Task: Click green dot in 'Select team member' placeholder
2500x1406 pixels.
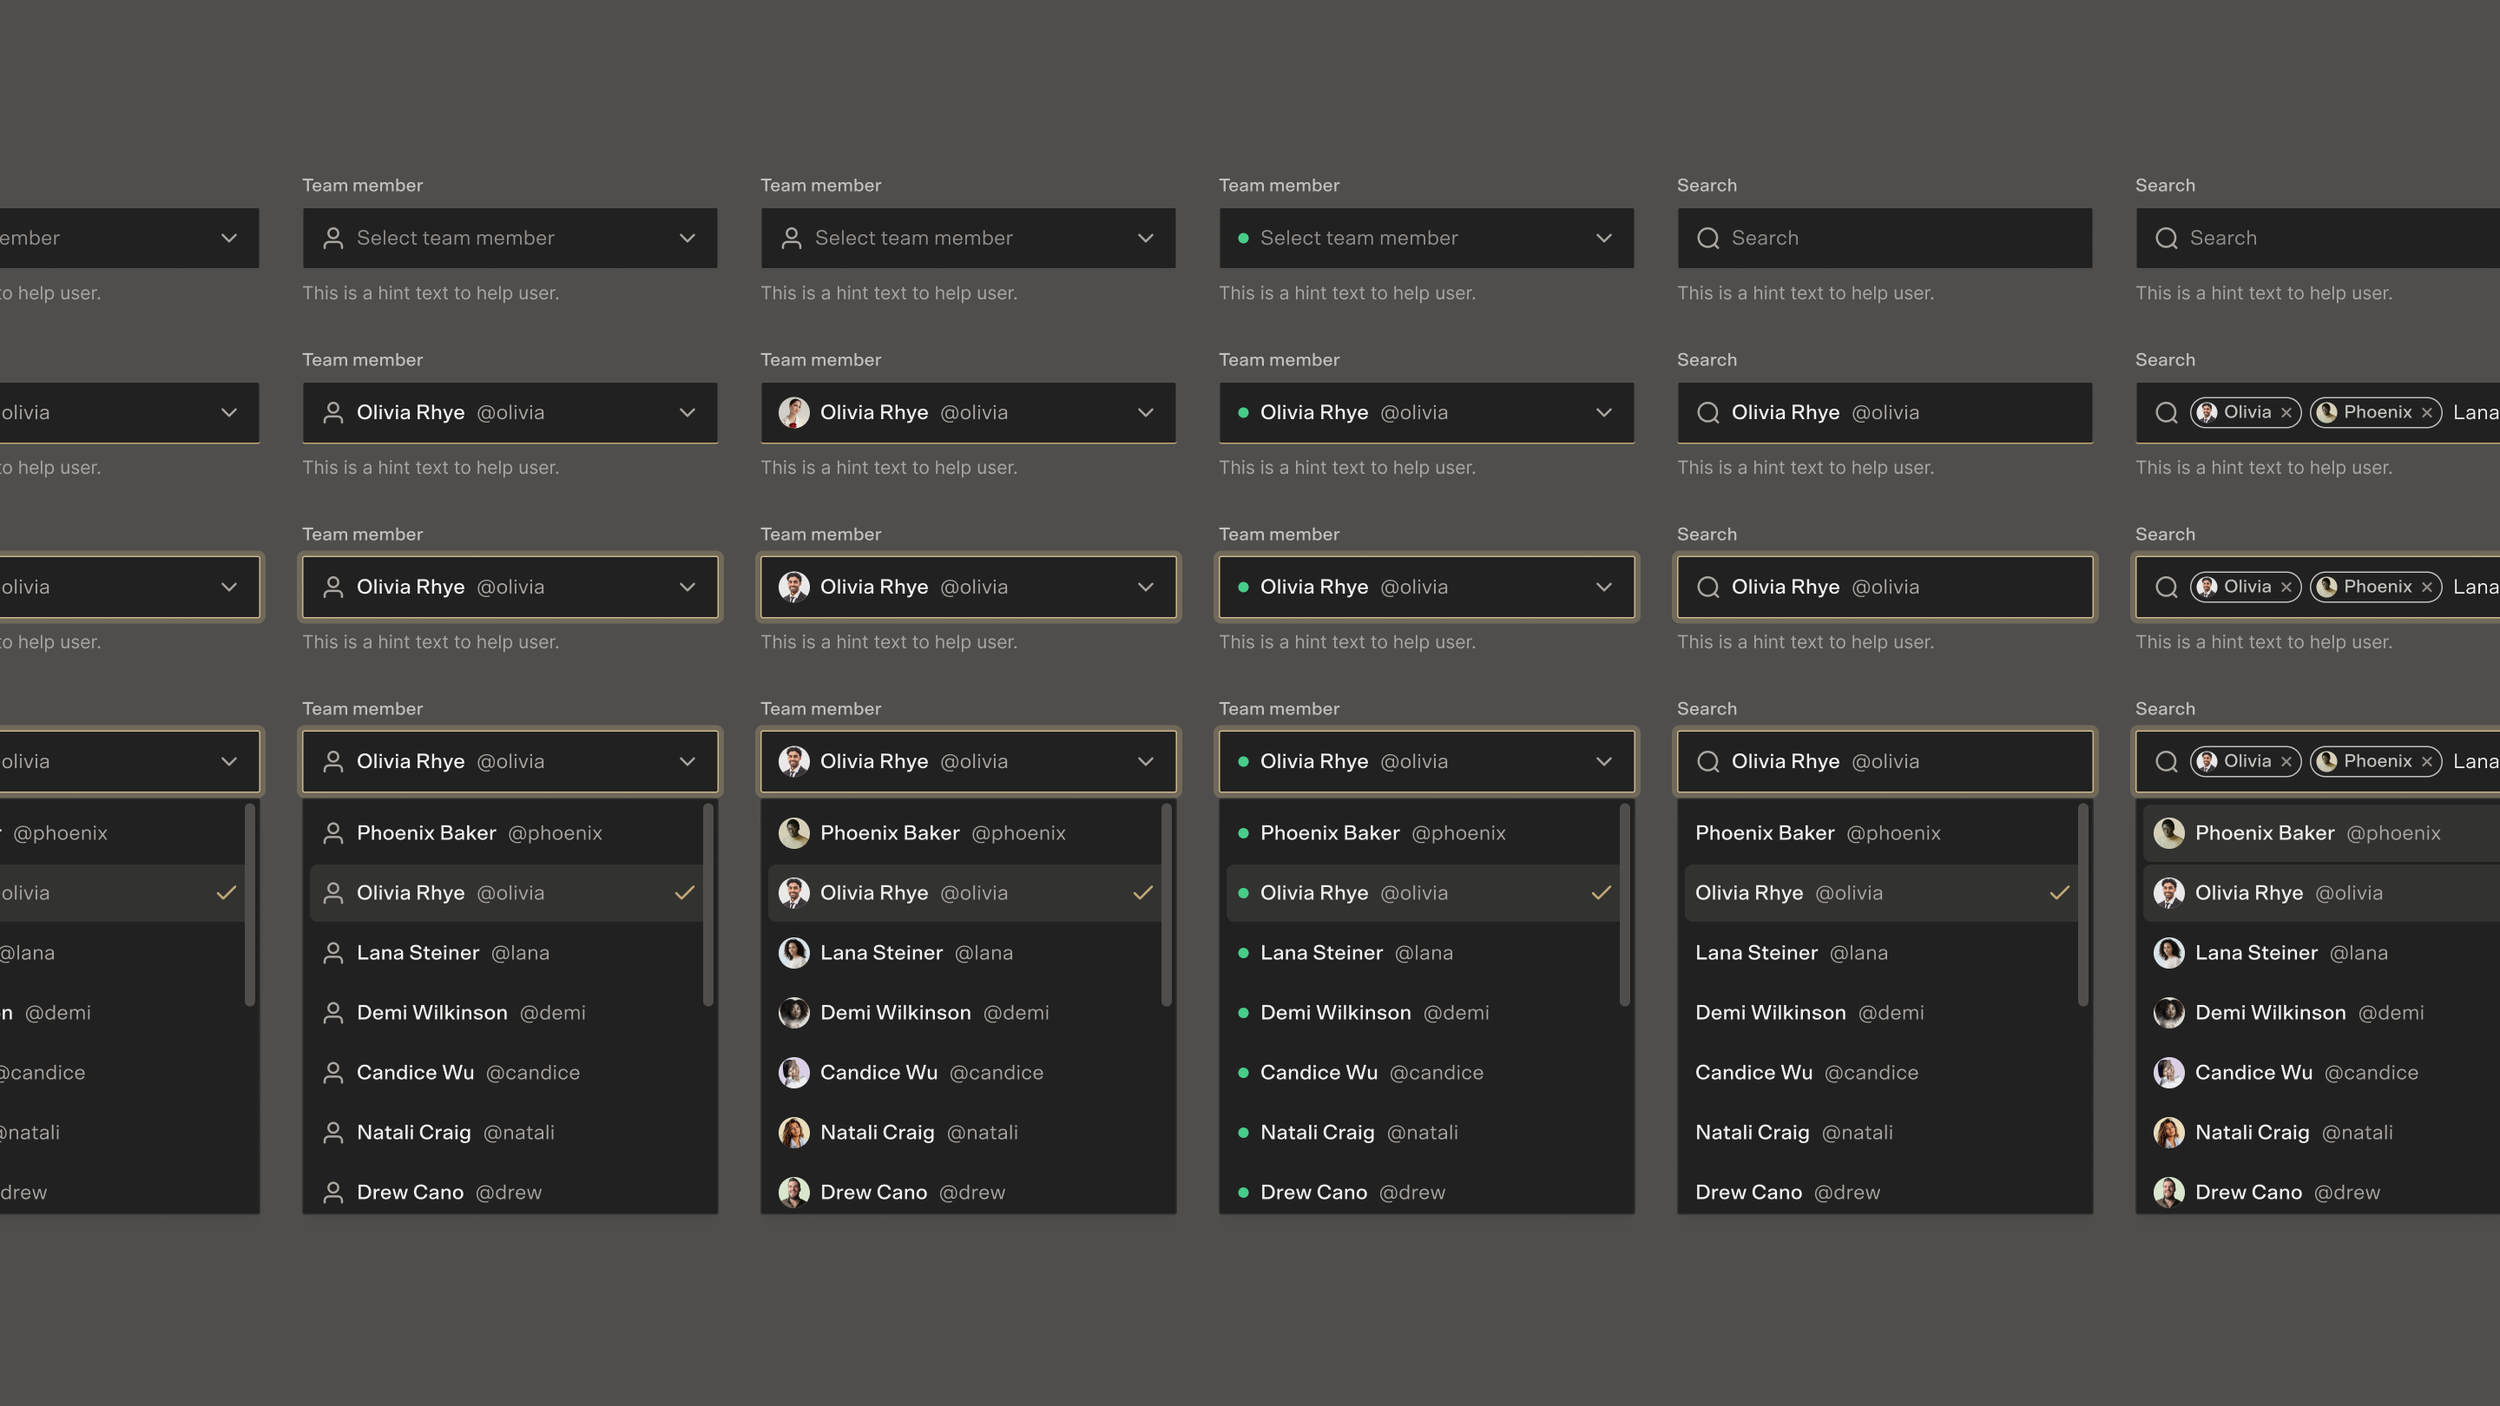Action: click(1243, 238)
